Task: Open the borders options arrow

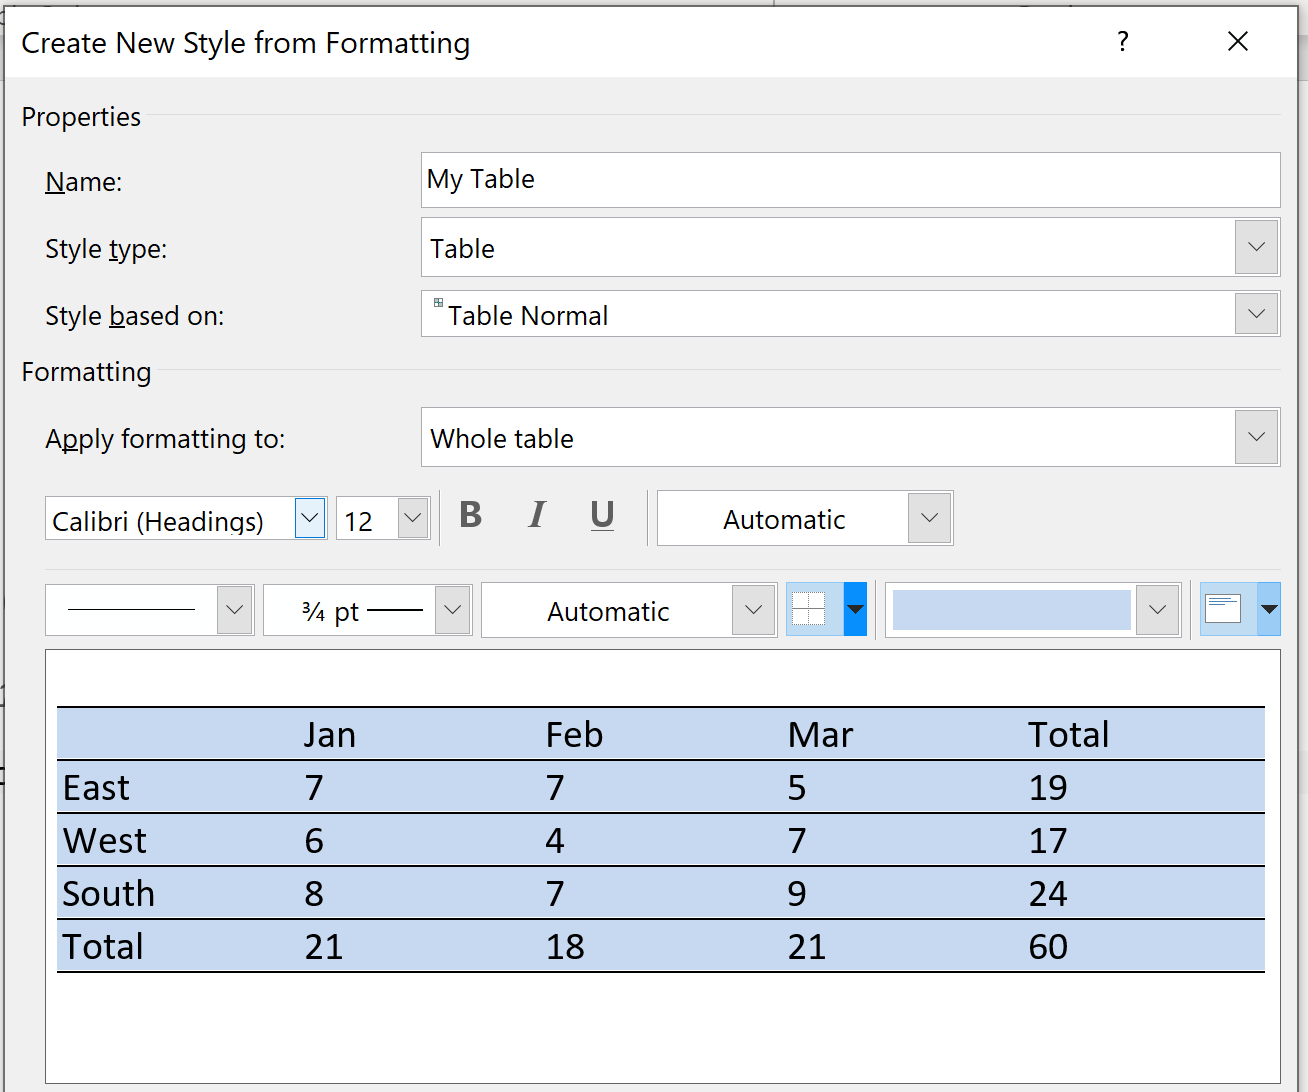Action: (x=855, y=609)
